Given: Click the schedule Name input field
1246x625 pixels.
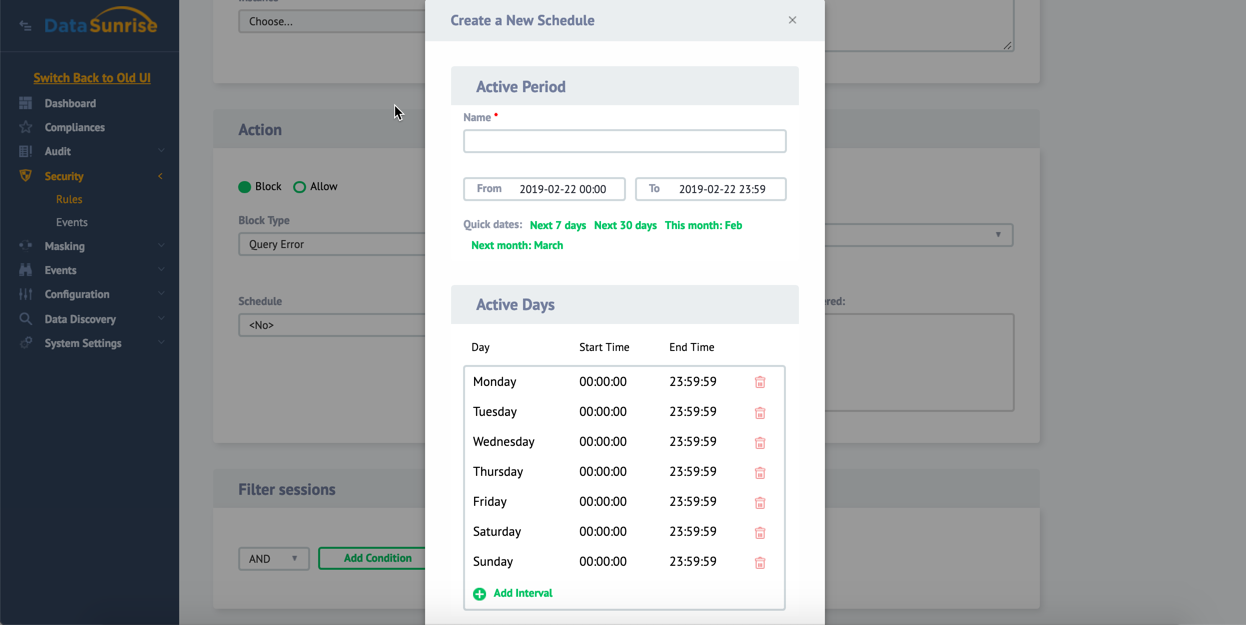Looking at the screenshot, I should (624, 141).
